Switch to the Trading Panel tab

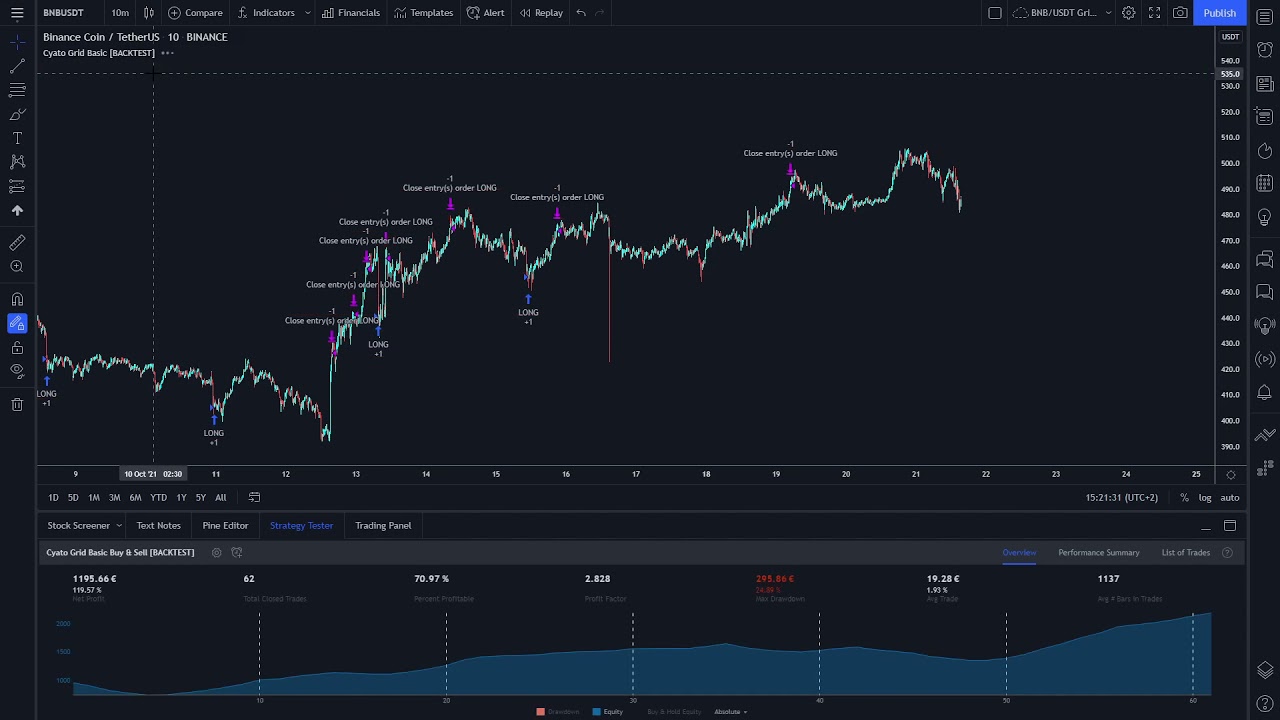click(x=383, y=525)
